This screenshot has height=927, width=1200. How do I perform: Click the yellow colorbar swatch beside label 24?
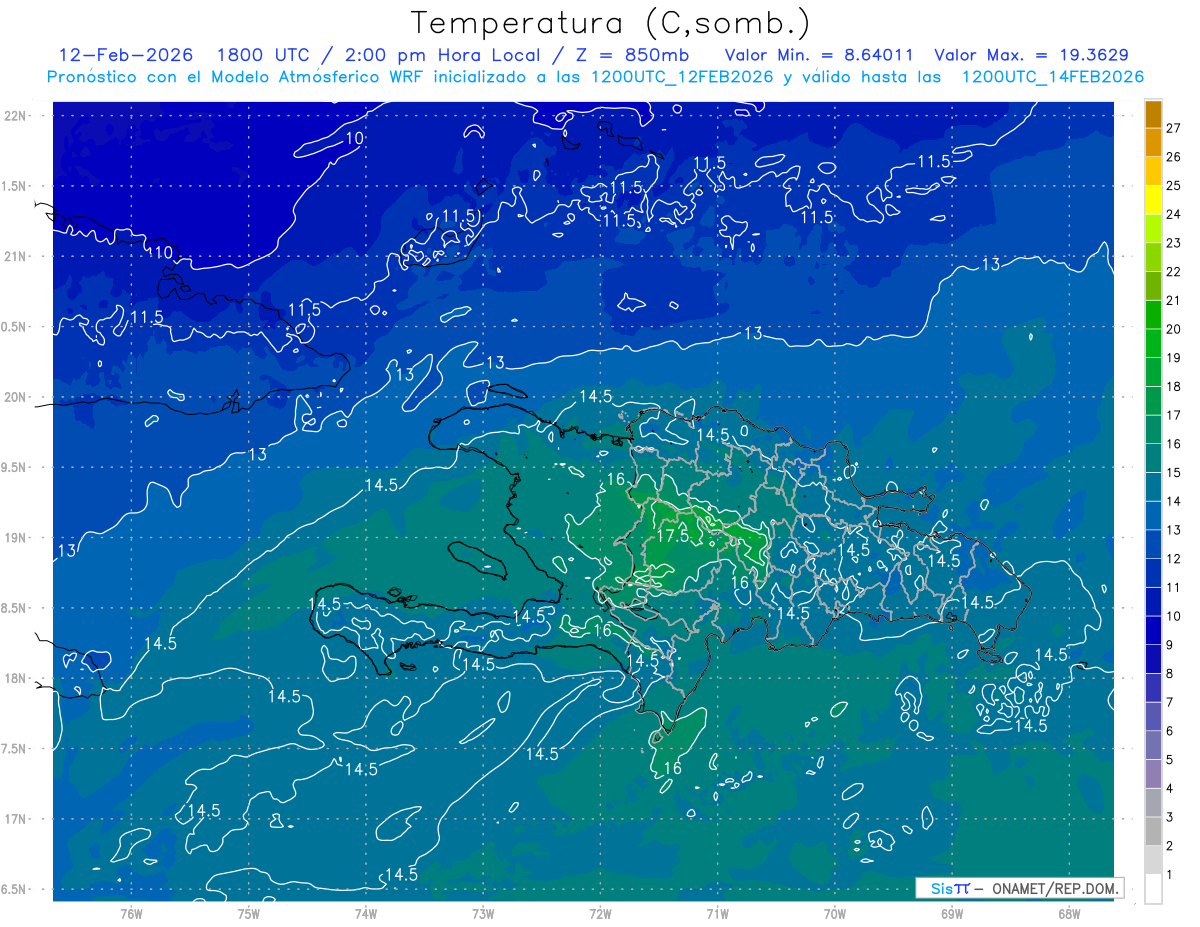pyautogui.click(x=1153, y=200)
